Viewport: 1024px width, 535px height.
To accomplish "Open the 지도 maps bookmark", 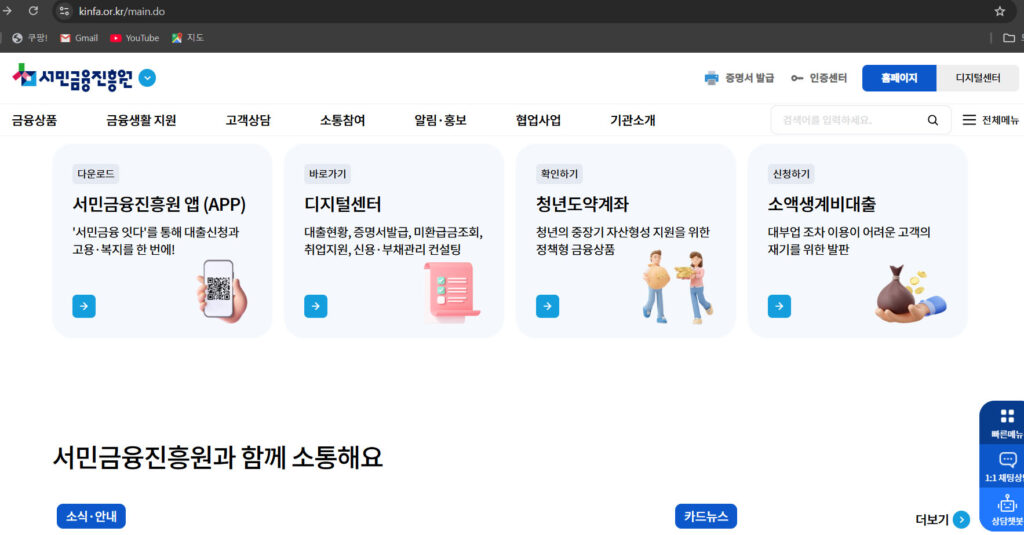I will (x=188, y=38).
